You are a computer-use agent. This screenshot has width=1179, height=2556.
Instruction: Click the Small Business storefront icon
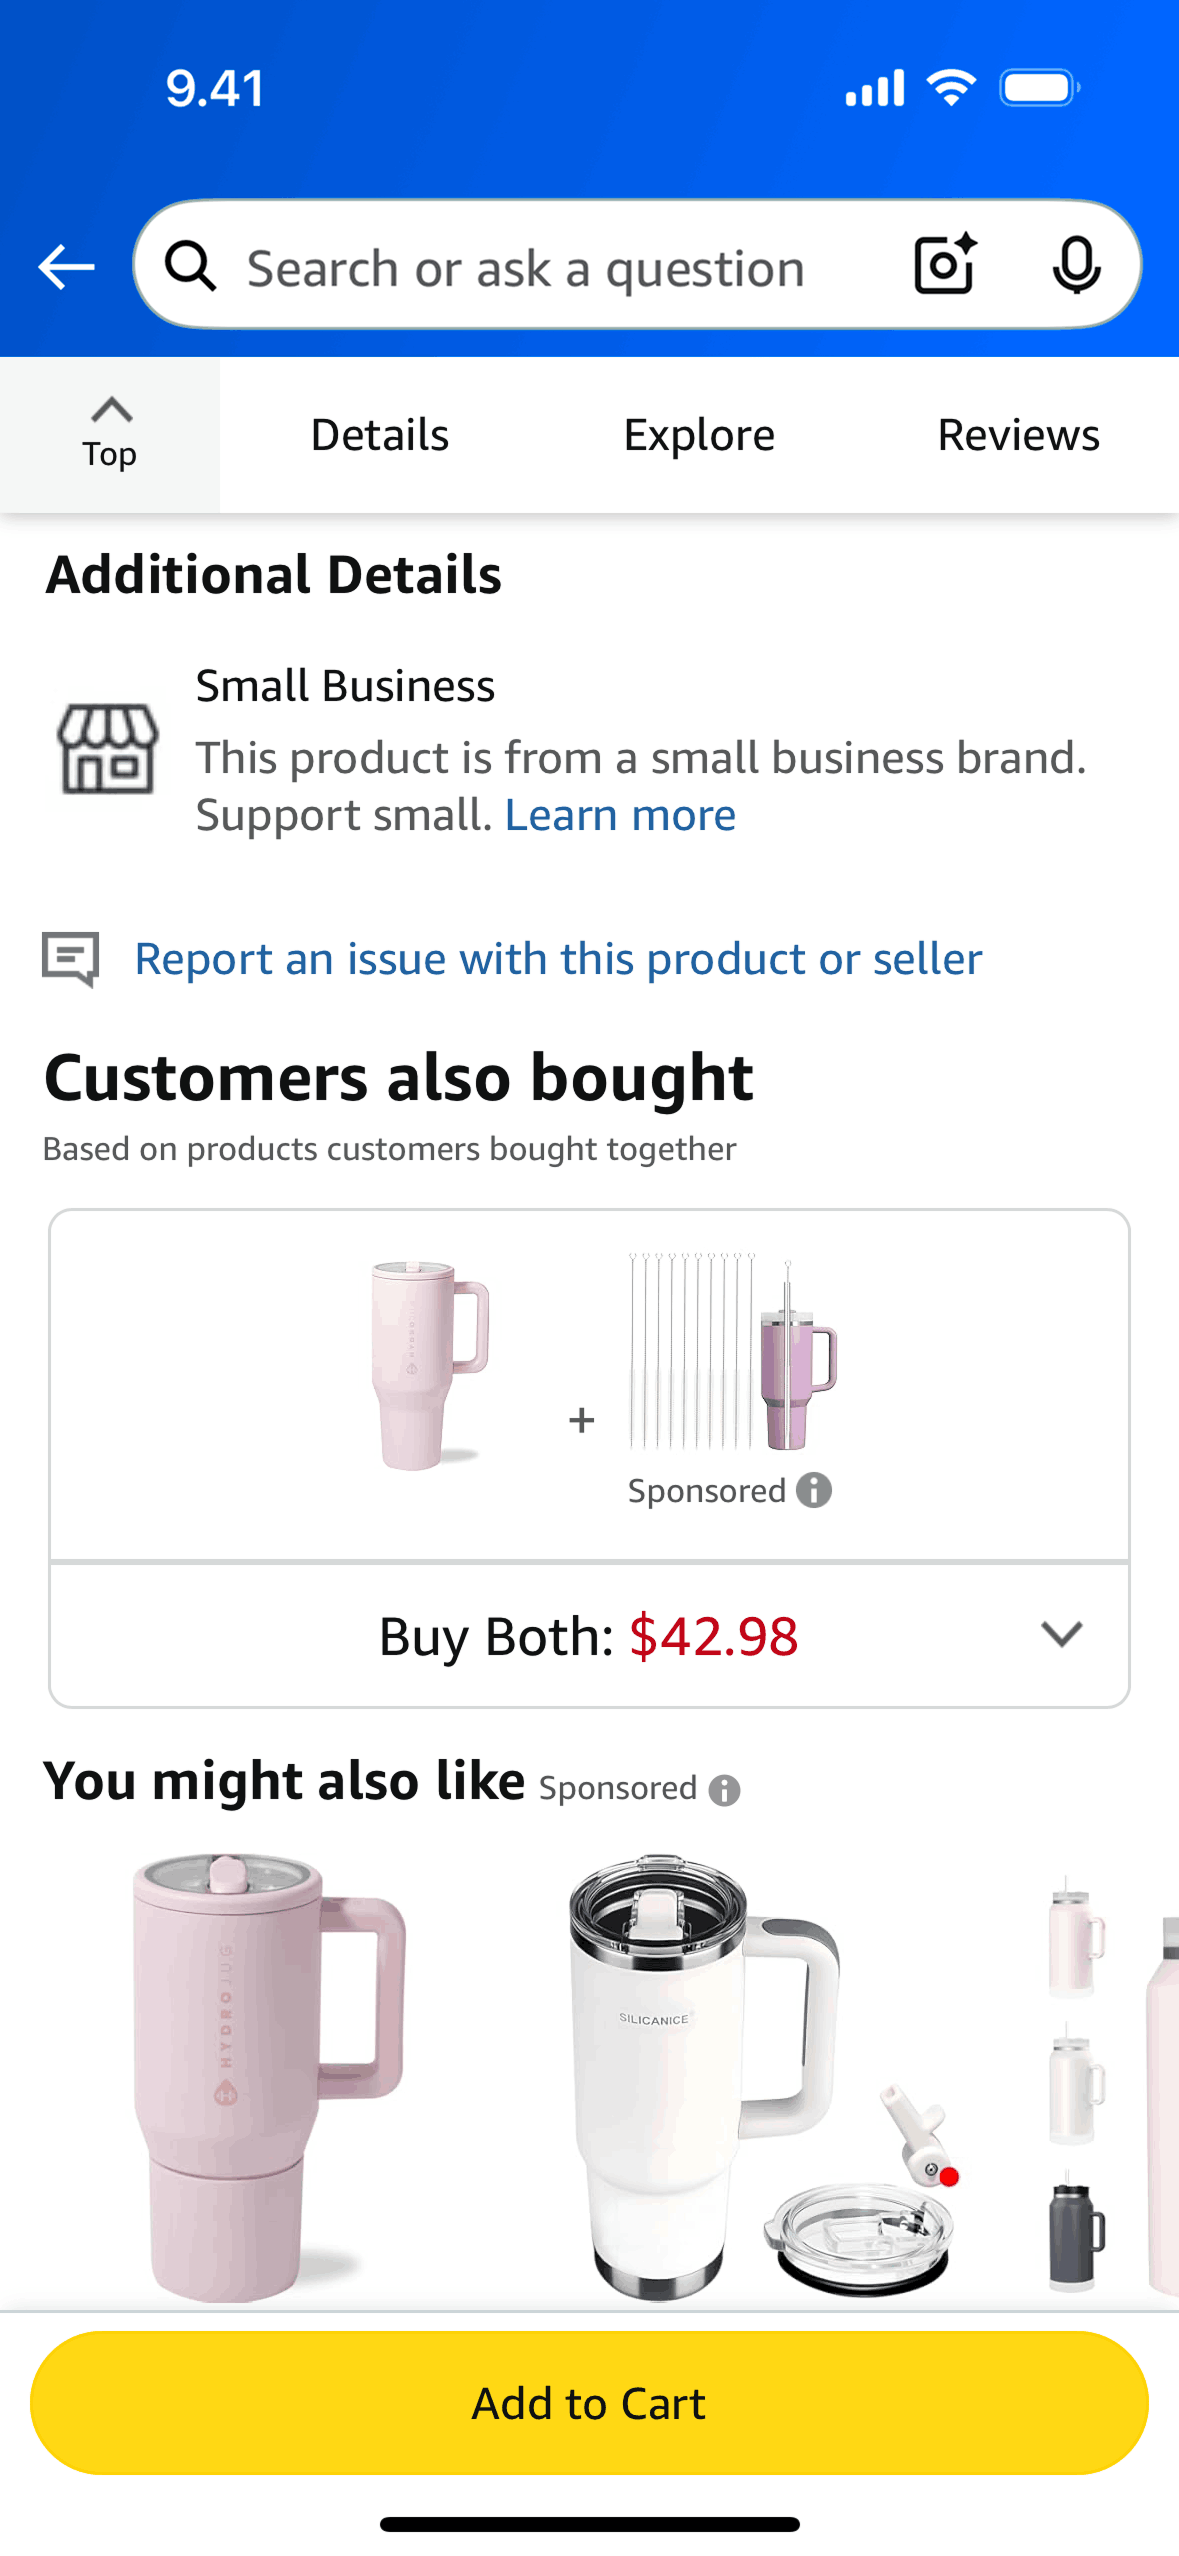click(x=107, y=749)
